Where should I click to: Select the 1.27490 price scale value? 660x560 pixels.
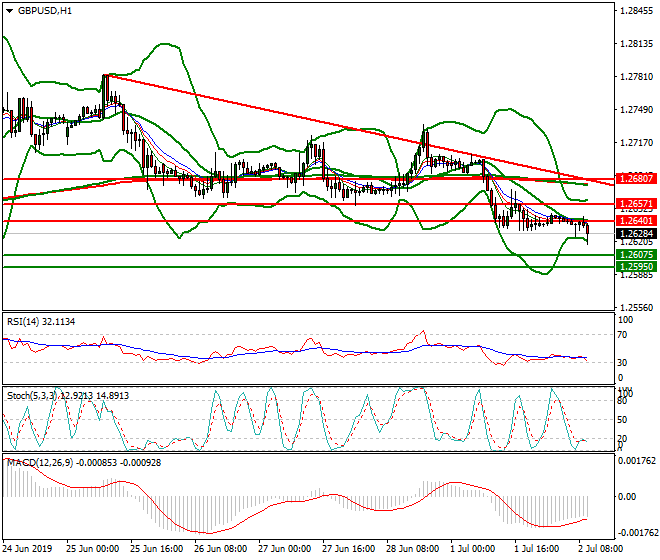pos(637,110)
